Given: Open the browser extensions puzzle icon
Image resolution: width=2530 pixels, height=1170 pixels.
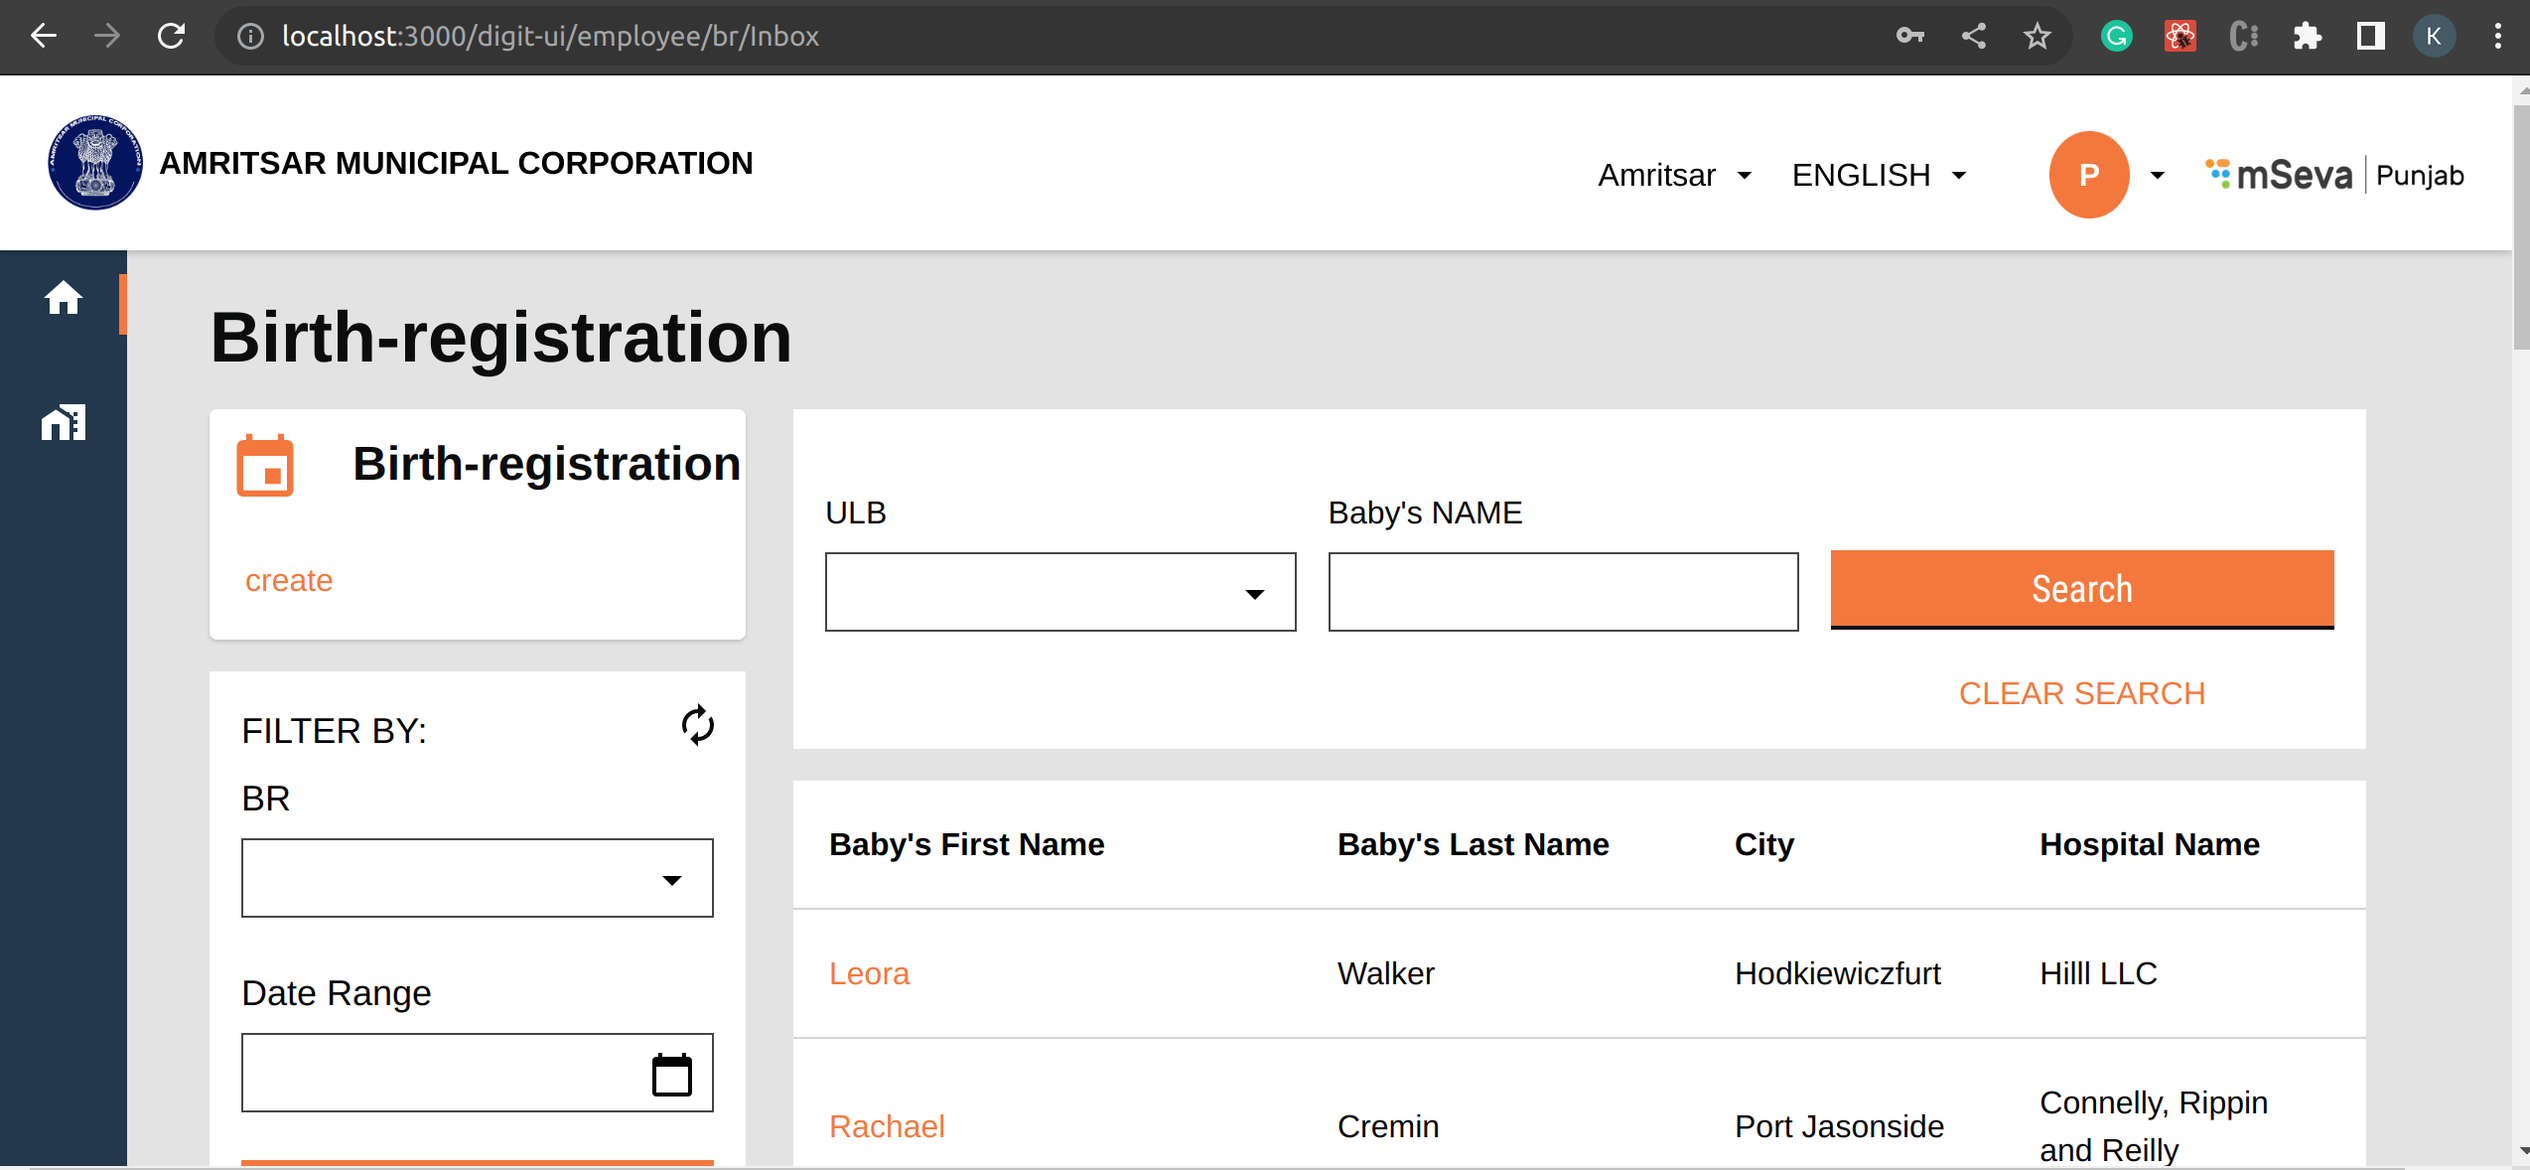Looking at the screenshot, I should 2306,37.
